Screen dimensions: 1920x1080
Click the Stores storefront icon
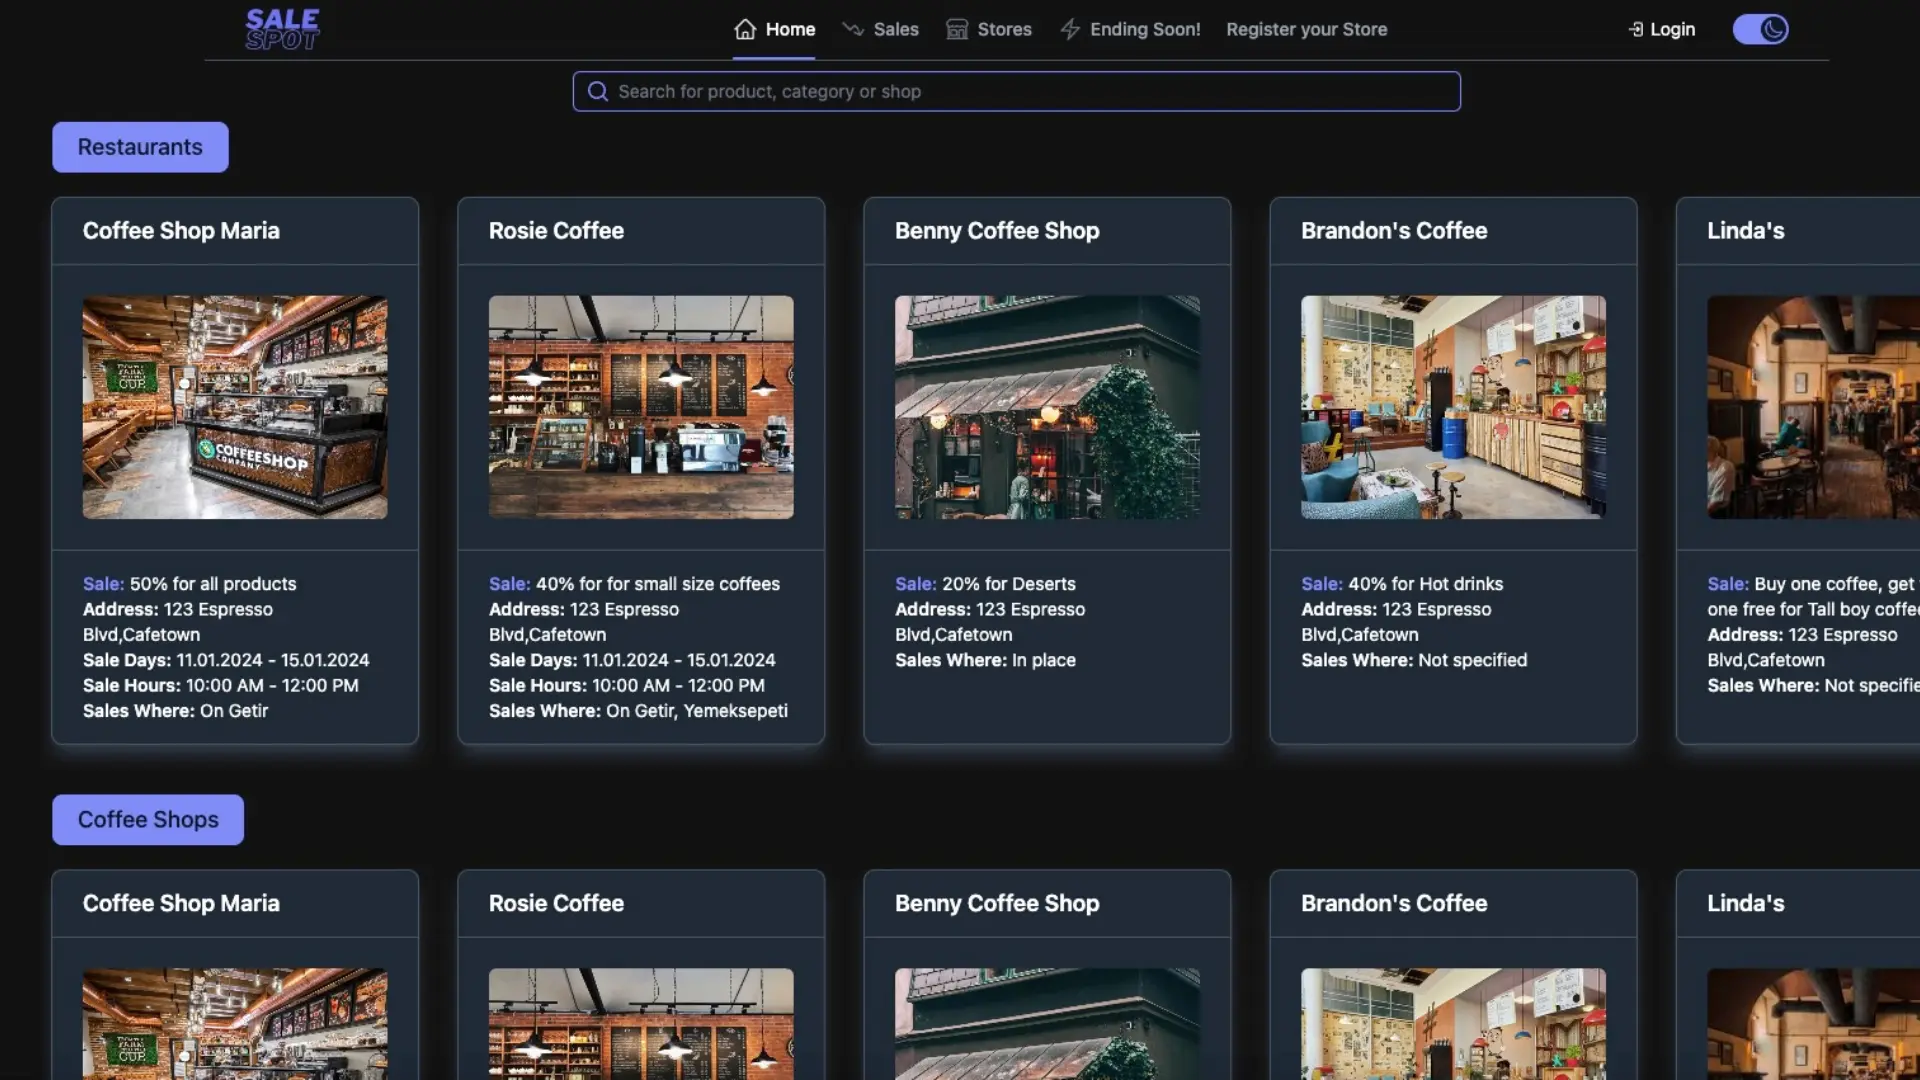point(957,29)
